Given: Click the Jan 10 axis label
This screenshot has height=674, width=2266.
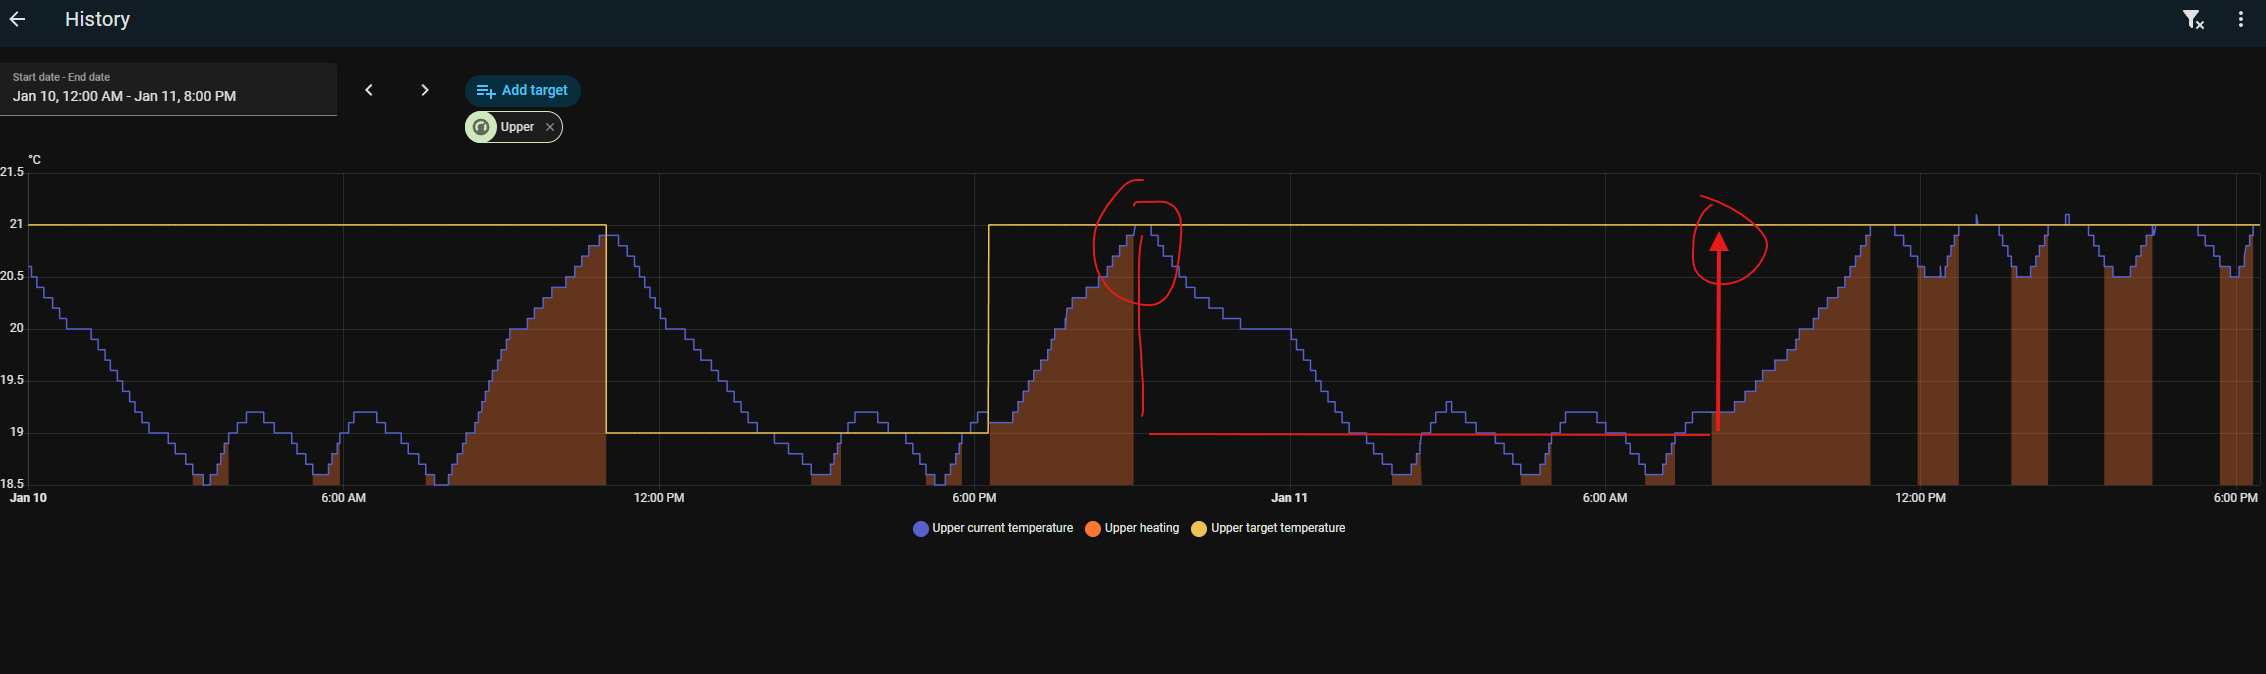Looking at the screenshot, I should click(x=28, y=498).
